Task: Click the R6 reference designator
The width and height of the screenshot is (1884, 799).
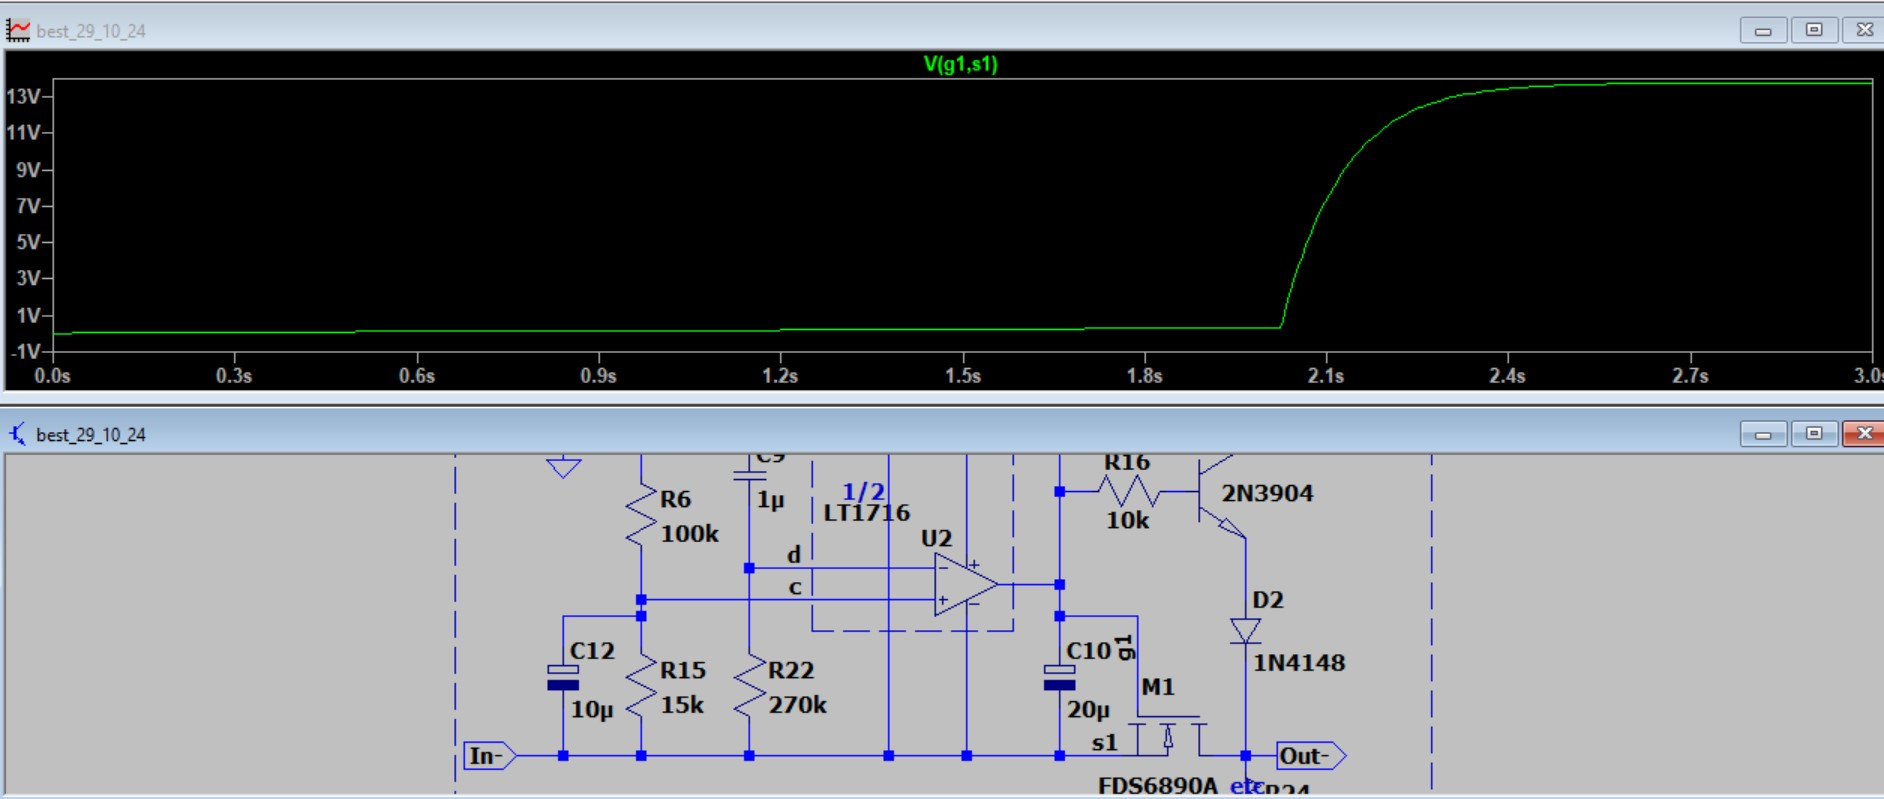Action: pyautogui.click(x=675, y=499)
